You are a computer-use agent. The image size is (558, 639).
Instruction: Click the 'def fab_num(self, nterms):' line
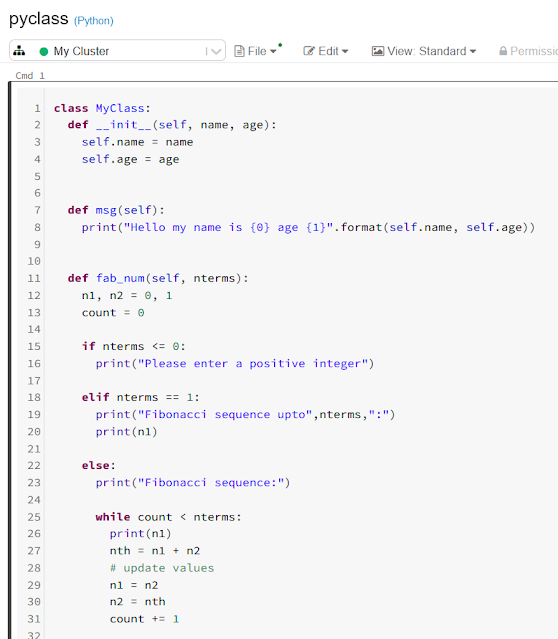pos(158,278)
